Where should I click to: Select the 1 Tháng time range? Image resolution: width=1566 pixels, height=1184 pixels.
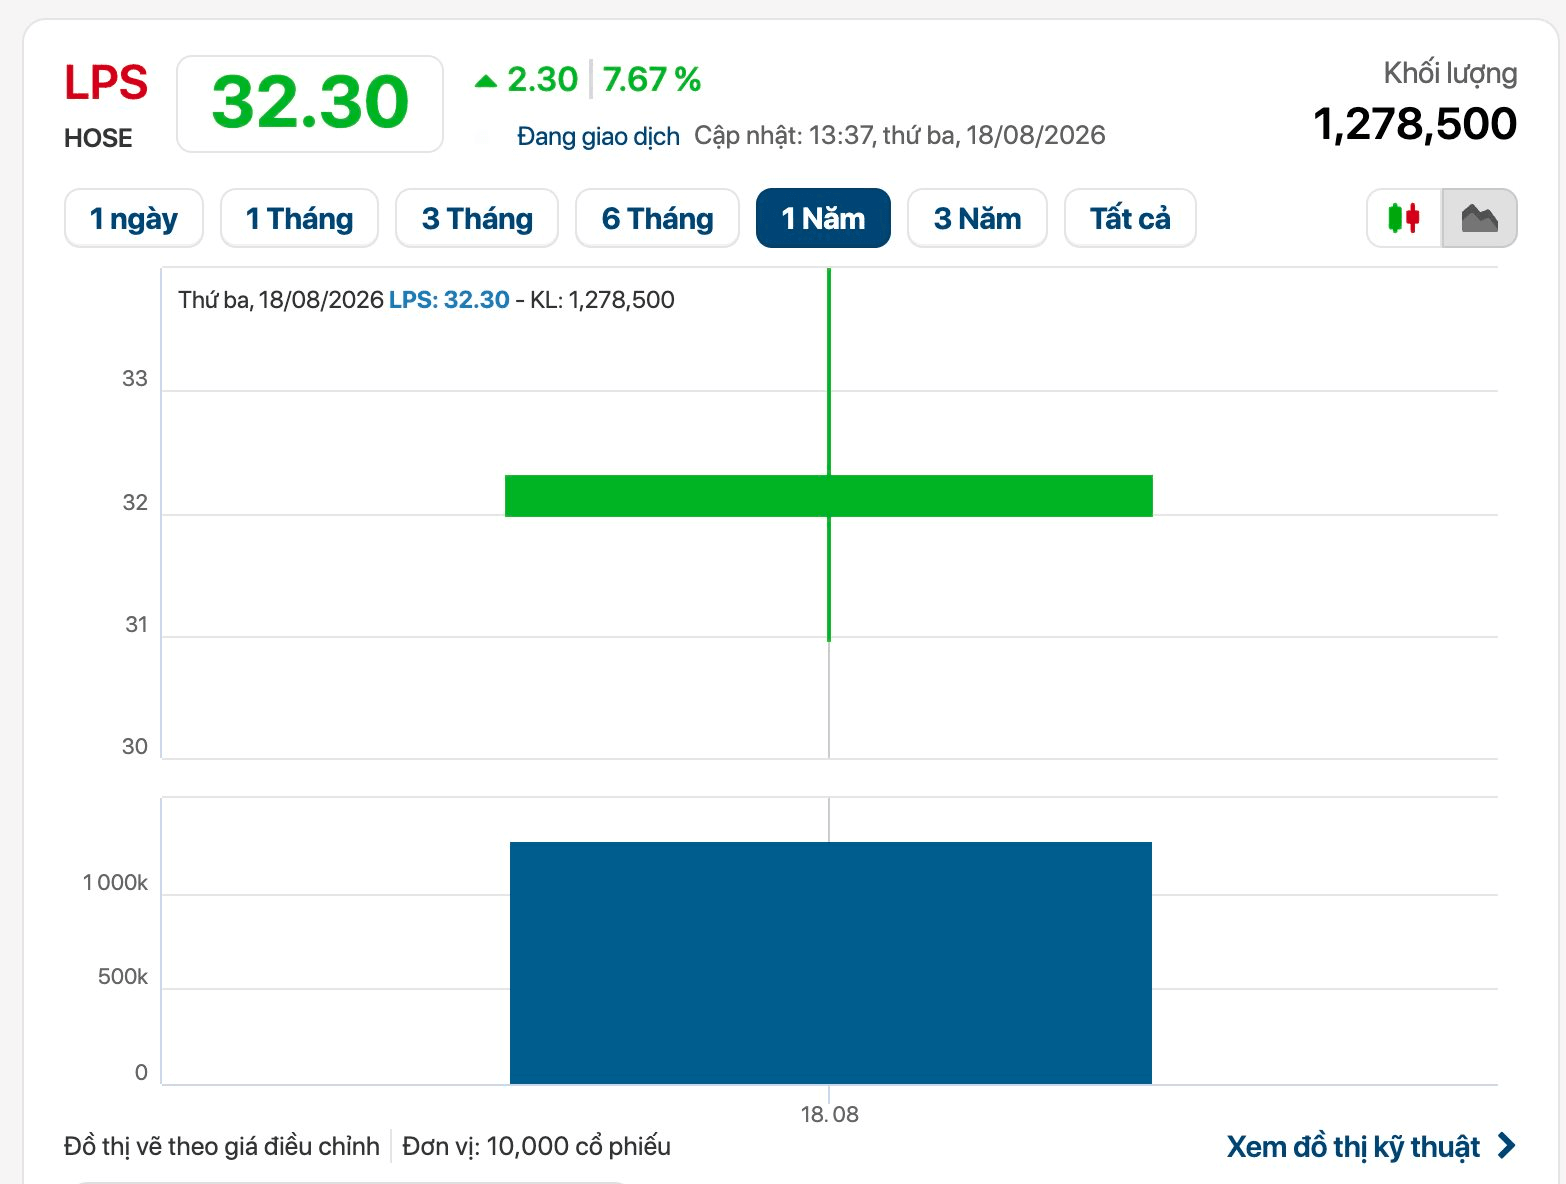[299, 218]
